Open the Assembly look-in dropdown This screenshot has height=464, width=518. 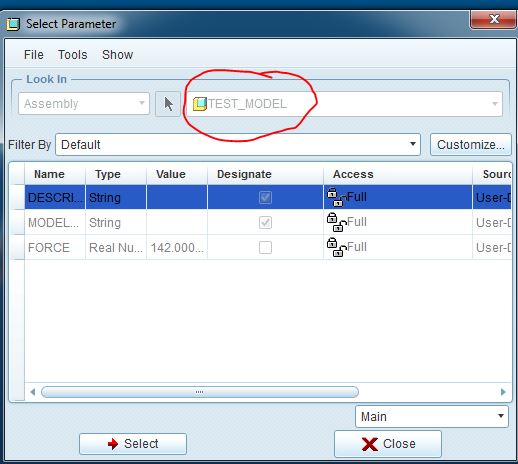pyautogui.click(x=84, y=104)
